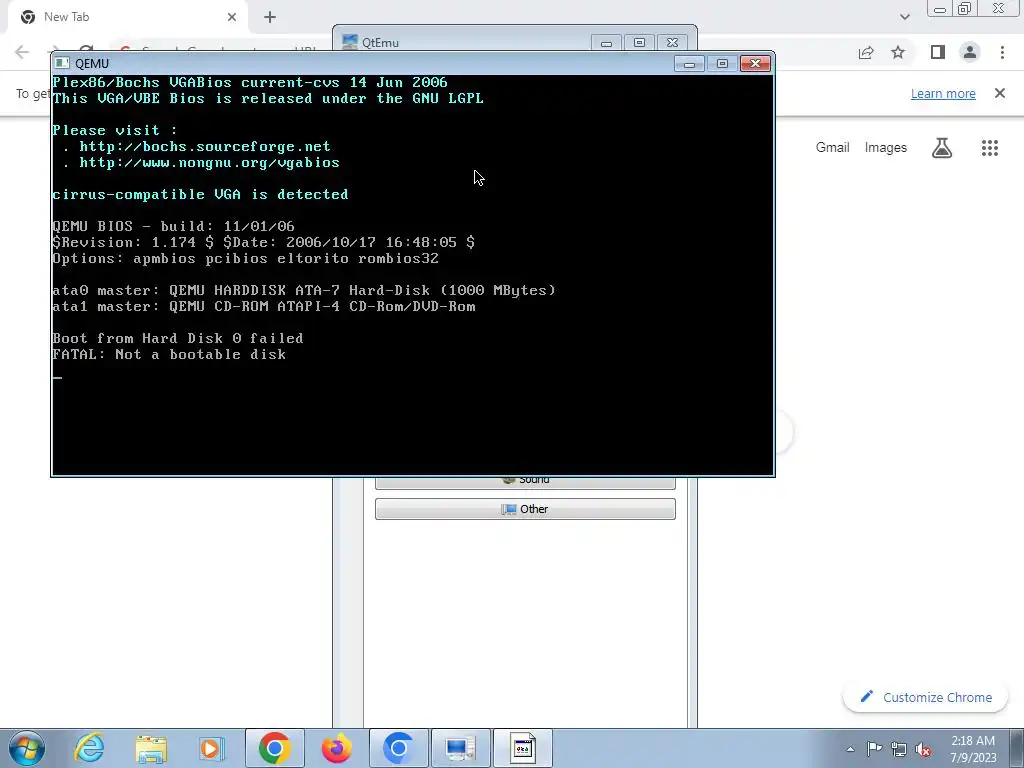Viewport: 1024px width, 768px height.
Task: Open the Windows Start menu orb
Action: click(27, 748)
